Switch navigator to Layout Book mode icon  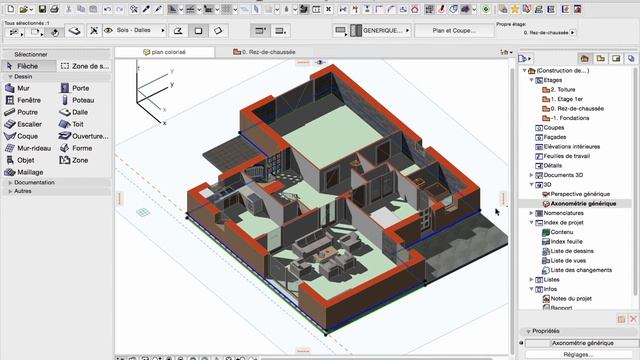click(616, 59)
